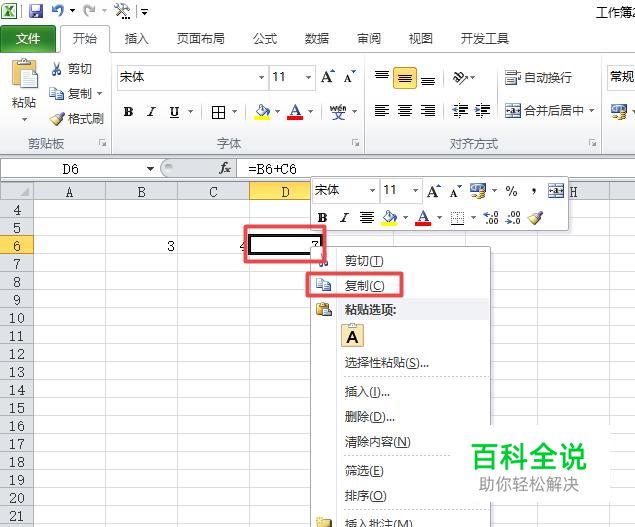The height and width of the screenshot is (527, 635).
Task: Click the Cut scissors button in ribbon
Action: tap(71, 69)
